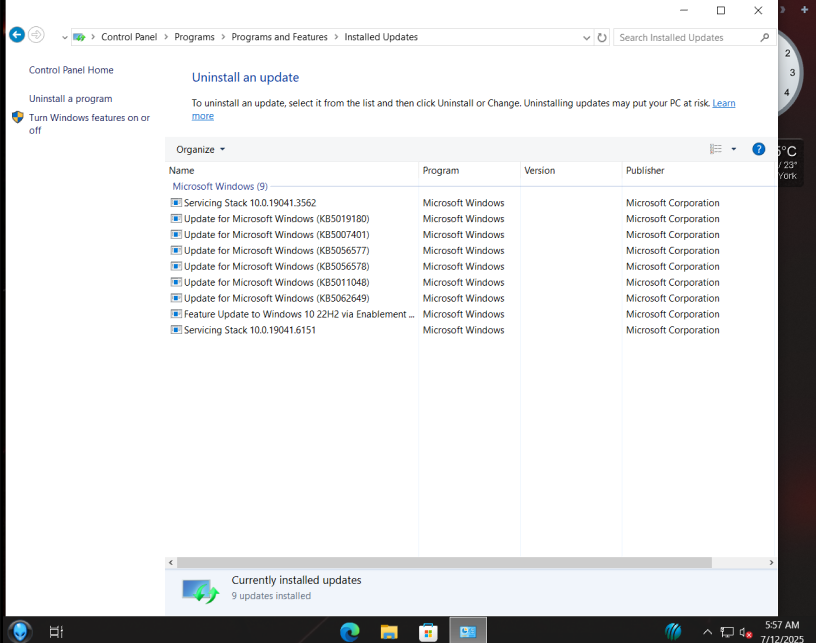The height and width of the screenshot is (643, 816).
Task: Open File Explorer from taskbar
Action: [x=389, y=632]
